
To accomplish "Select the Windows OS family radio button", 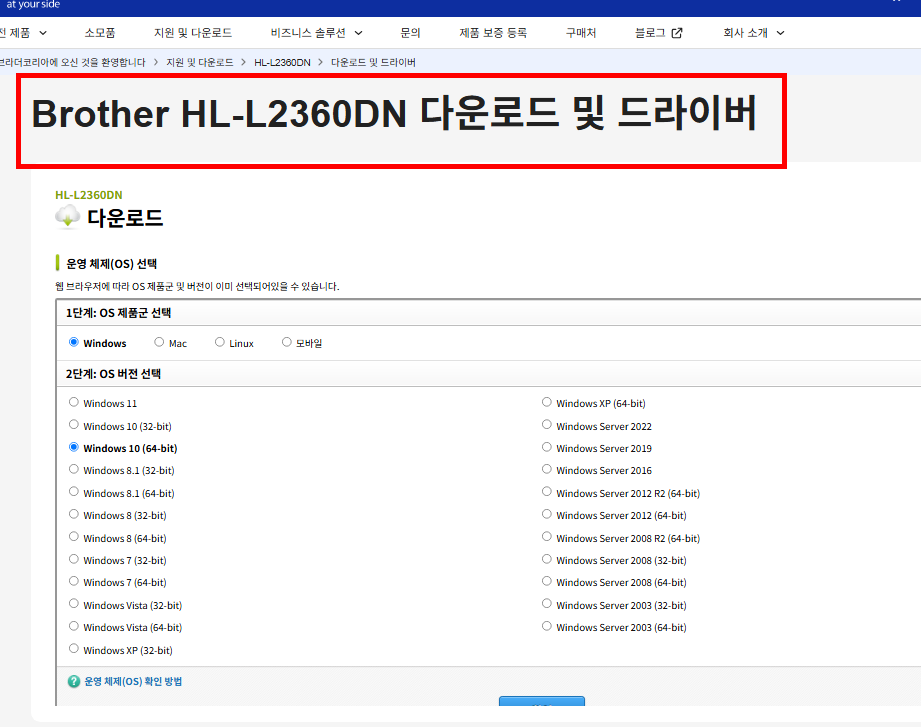I will coord(73,342).
